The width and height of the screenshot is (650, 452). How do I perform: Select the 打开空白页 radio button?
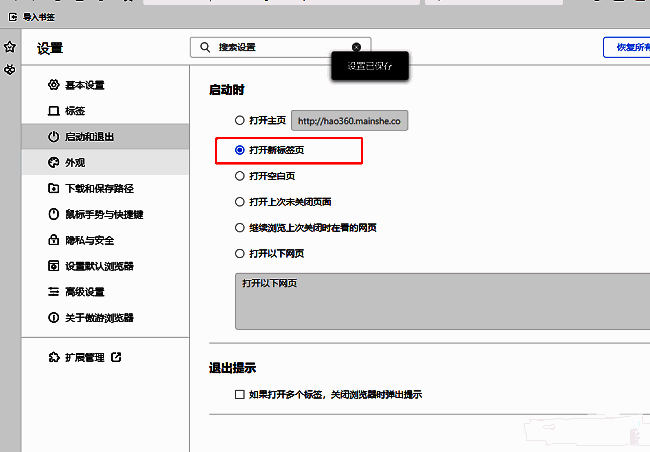point(239,176)
